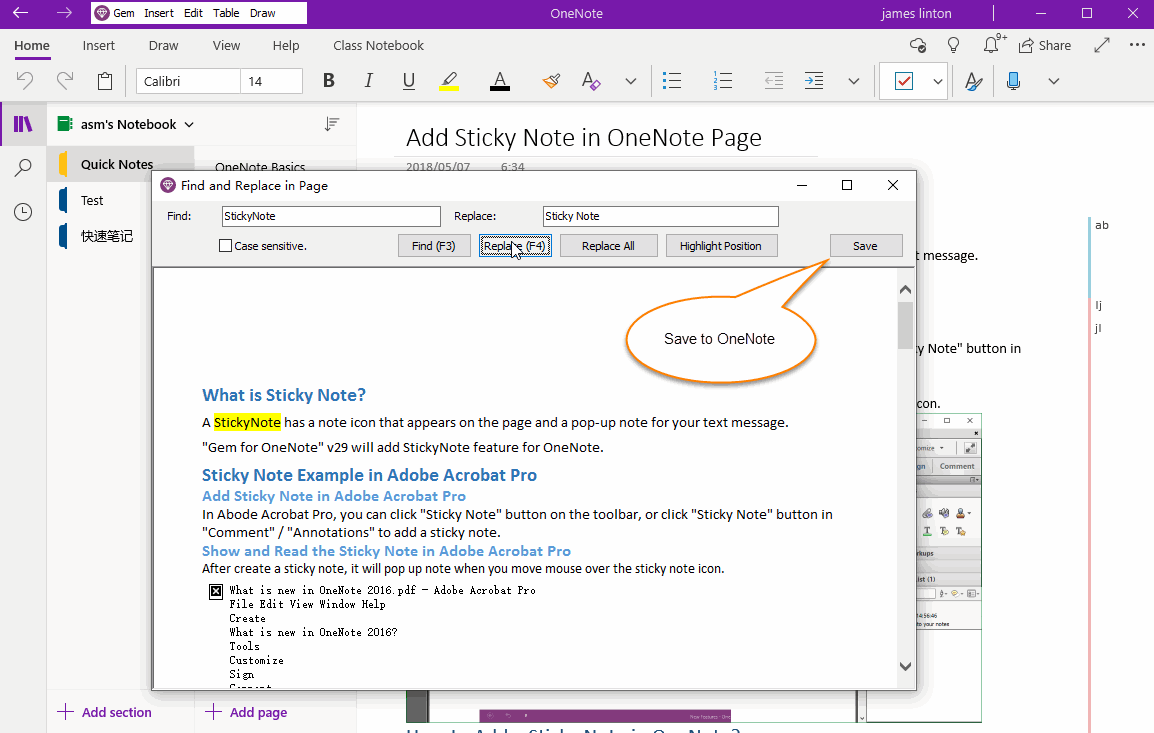Click the Highlight Position button
Viewport: 1154px width, 733px height.
(x=721, y=246)
